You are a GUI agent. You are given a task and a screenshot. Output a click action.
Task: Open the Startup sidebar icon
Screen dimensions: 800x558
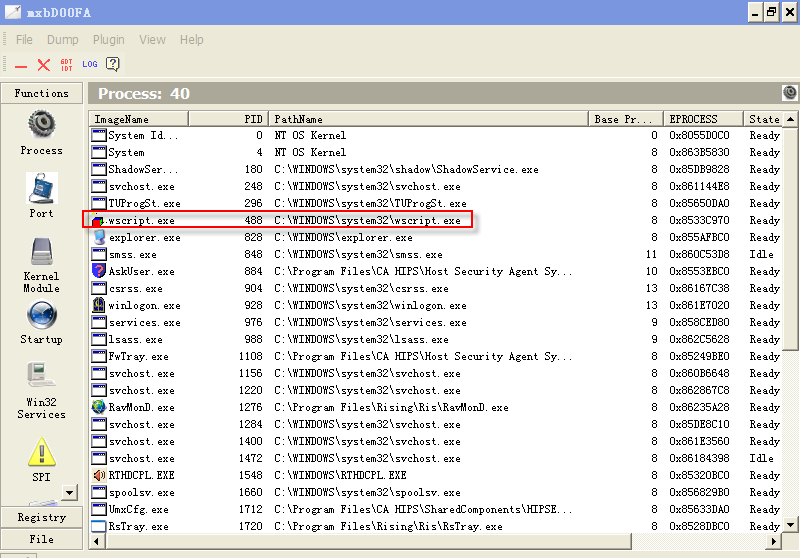click(41, 315)
